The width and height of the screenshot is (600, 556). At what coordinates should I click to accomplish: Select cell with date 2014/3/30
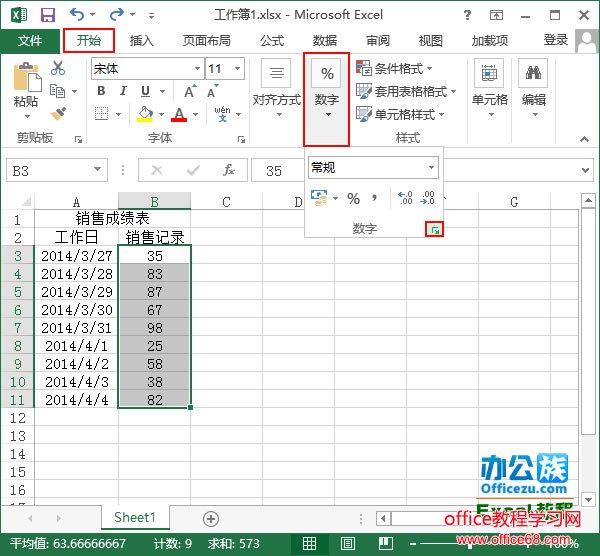(x=77, y=310)
